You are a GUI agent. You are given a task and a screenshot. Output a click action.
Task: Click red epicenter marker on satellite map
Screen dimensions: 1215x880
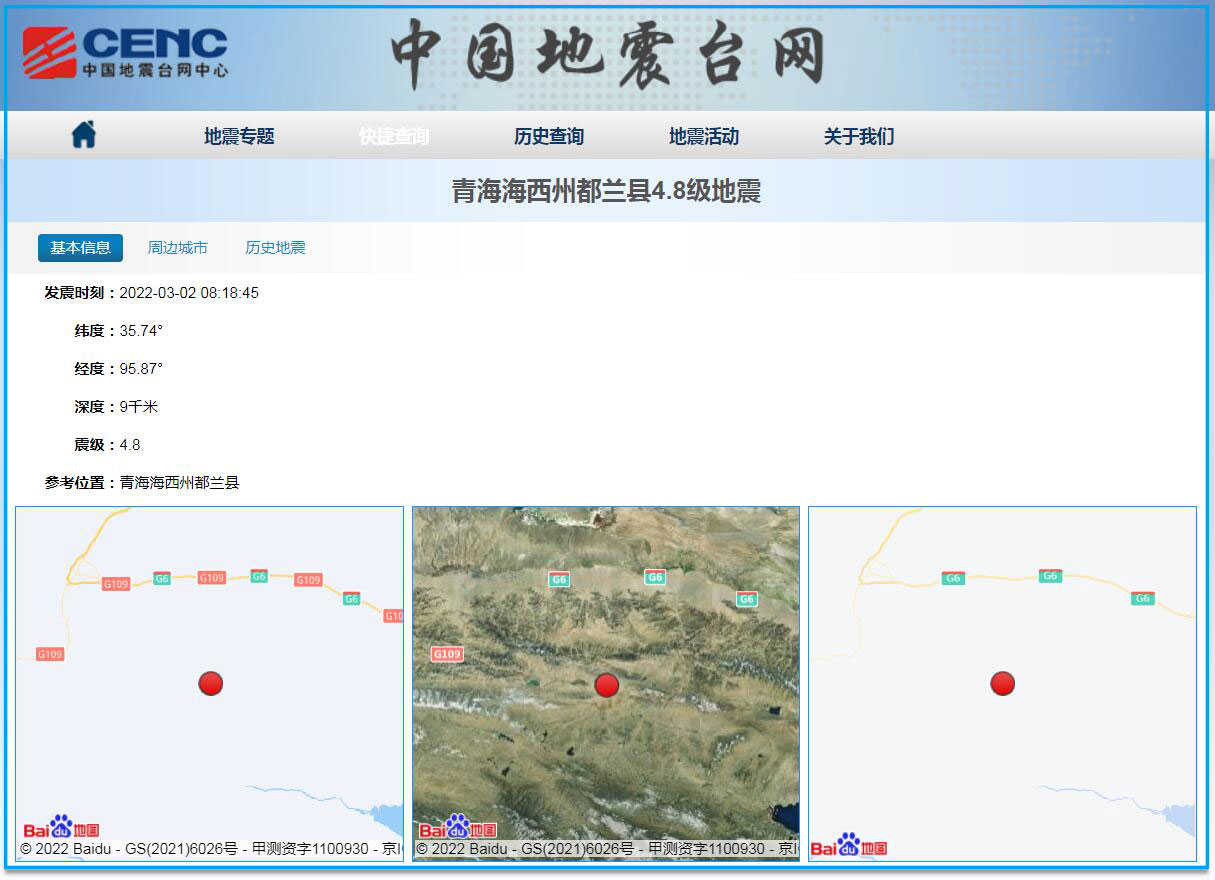pyautogui.click(x=607, y=685)
